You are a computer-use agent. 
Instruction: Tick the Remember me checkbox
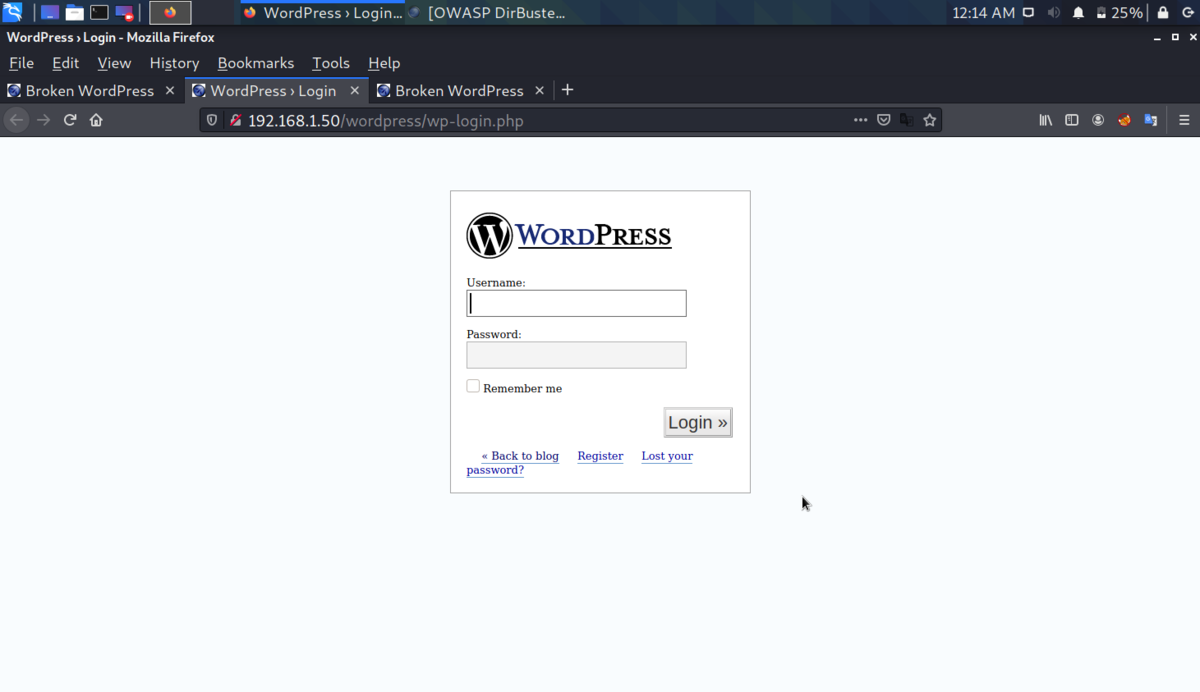click(x=473, y=386)
